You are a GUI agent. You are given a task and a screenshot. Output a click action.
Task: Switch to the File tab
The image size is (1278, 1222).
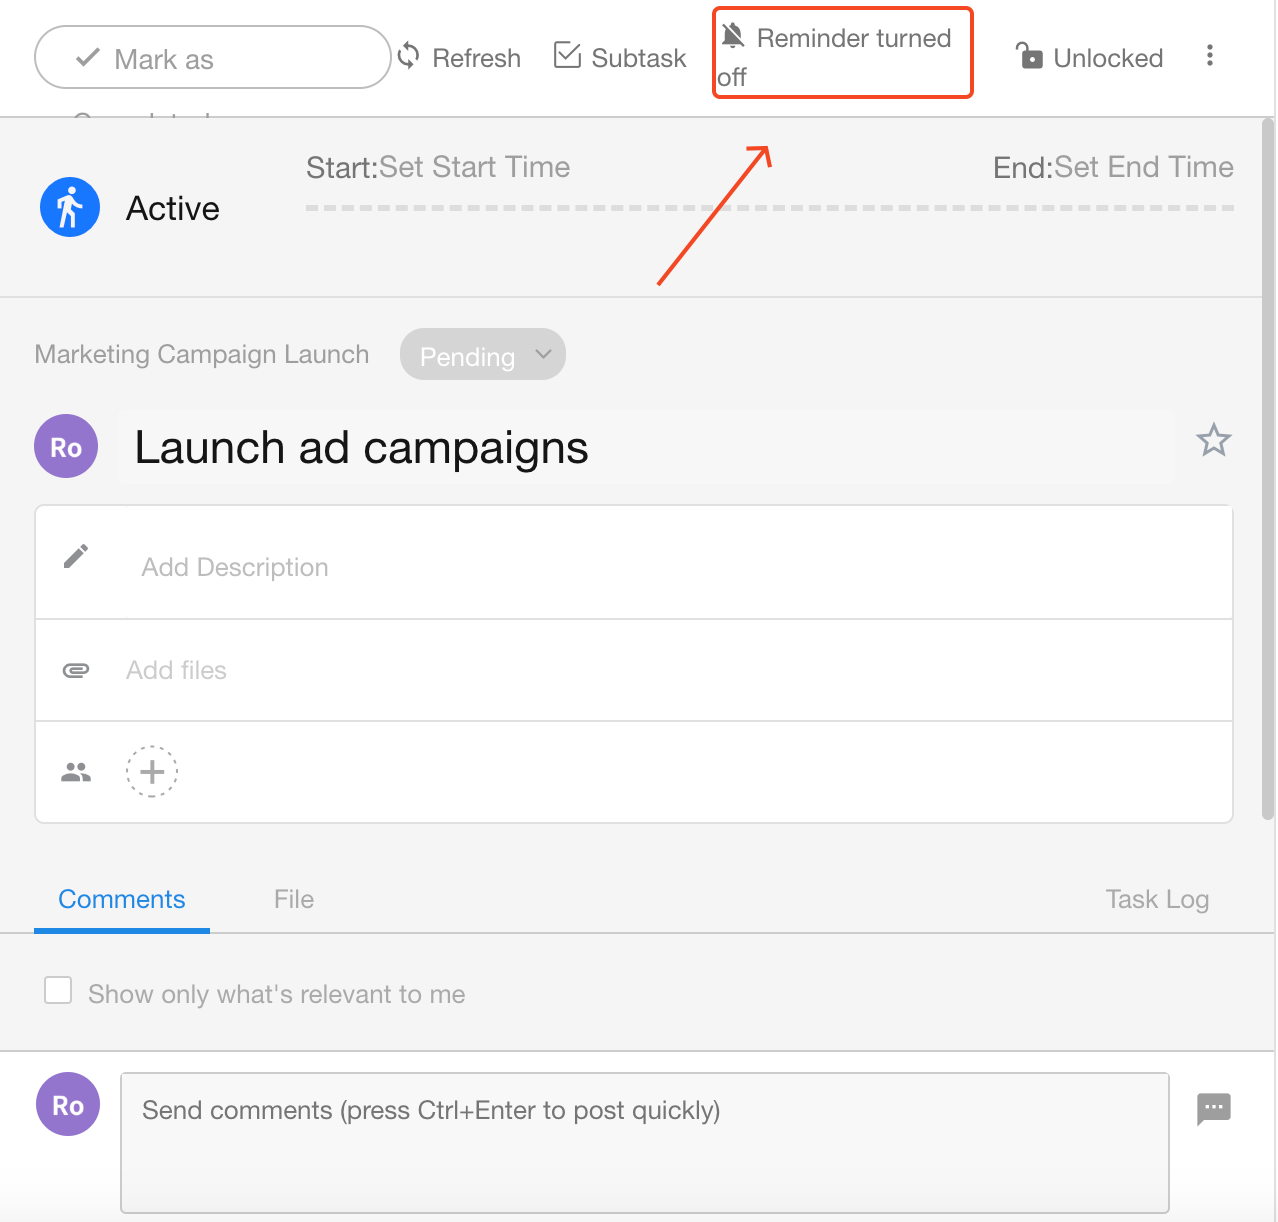click(x=294, y=899)
